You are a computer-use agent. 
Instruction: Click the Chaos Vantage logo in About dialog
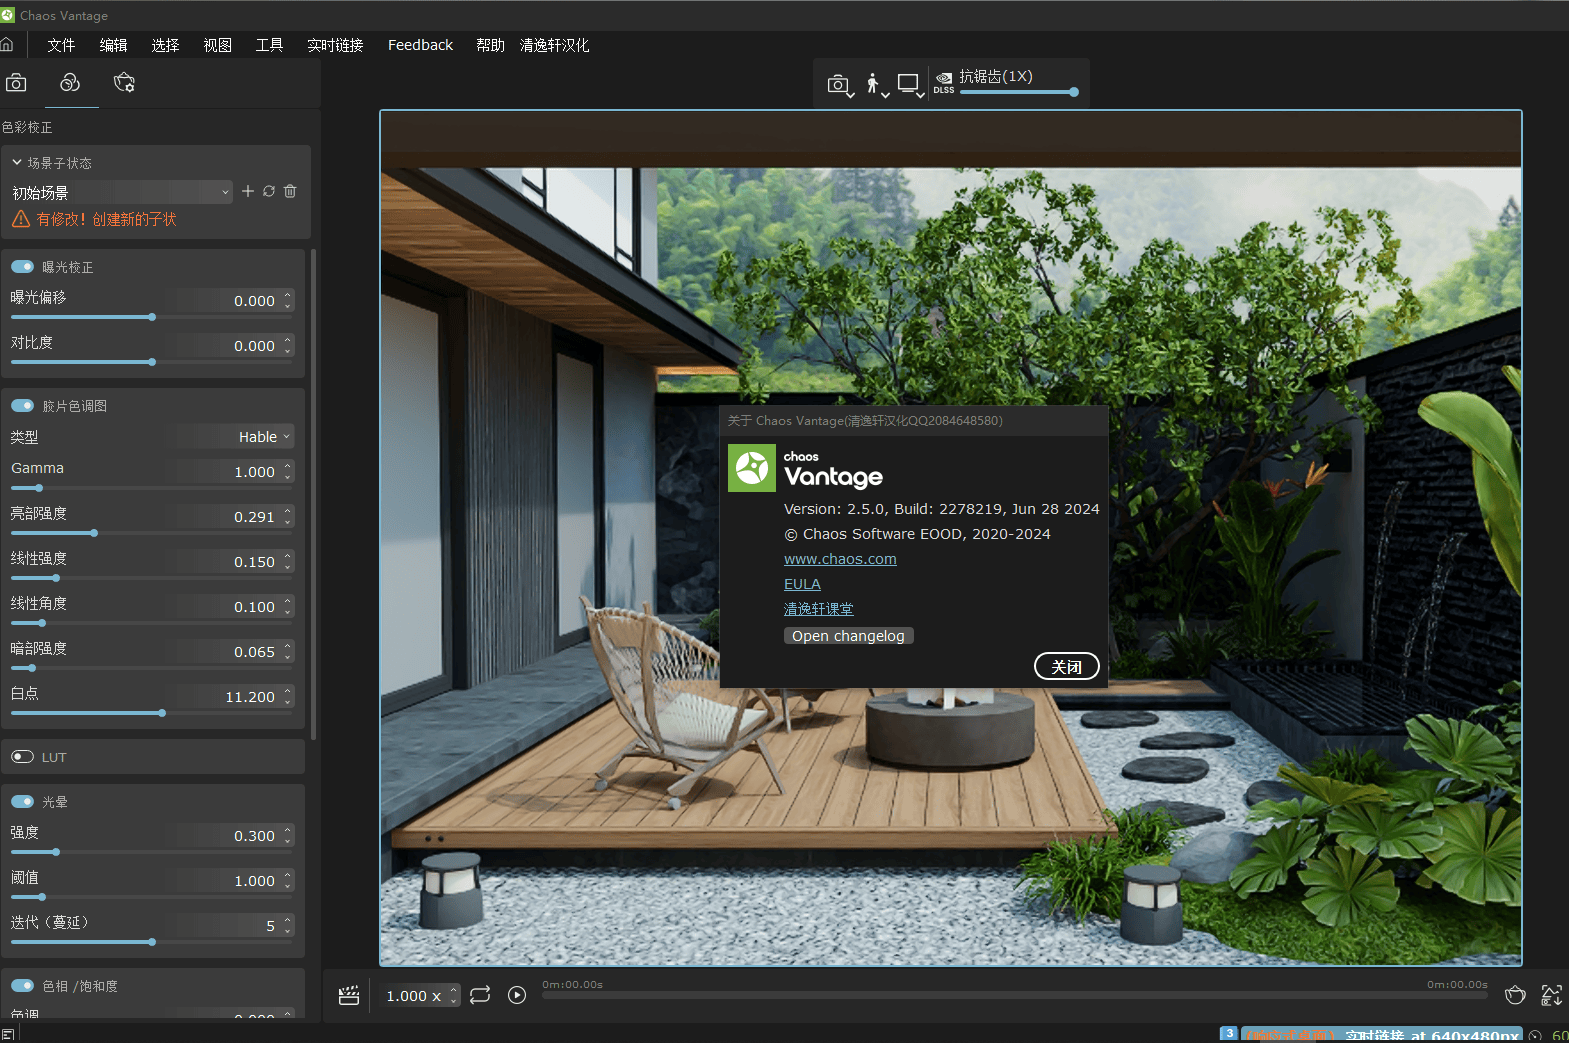coord(752,468)
